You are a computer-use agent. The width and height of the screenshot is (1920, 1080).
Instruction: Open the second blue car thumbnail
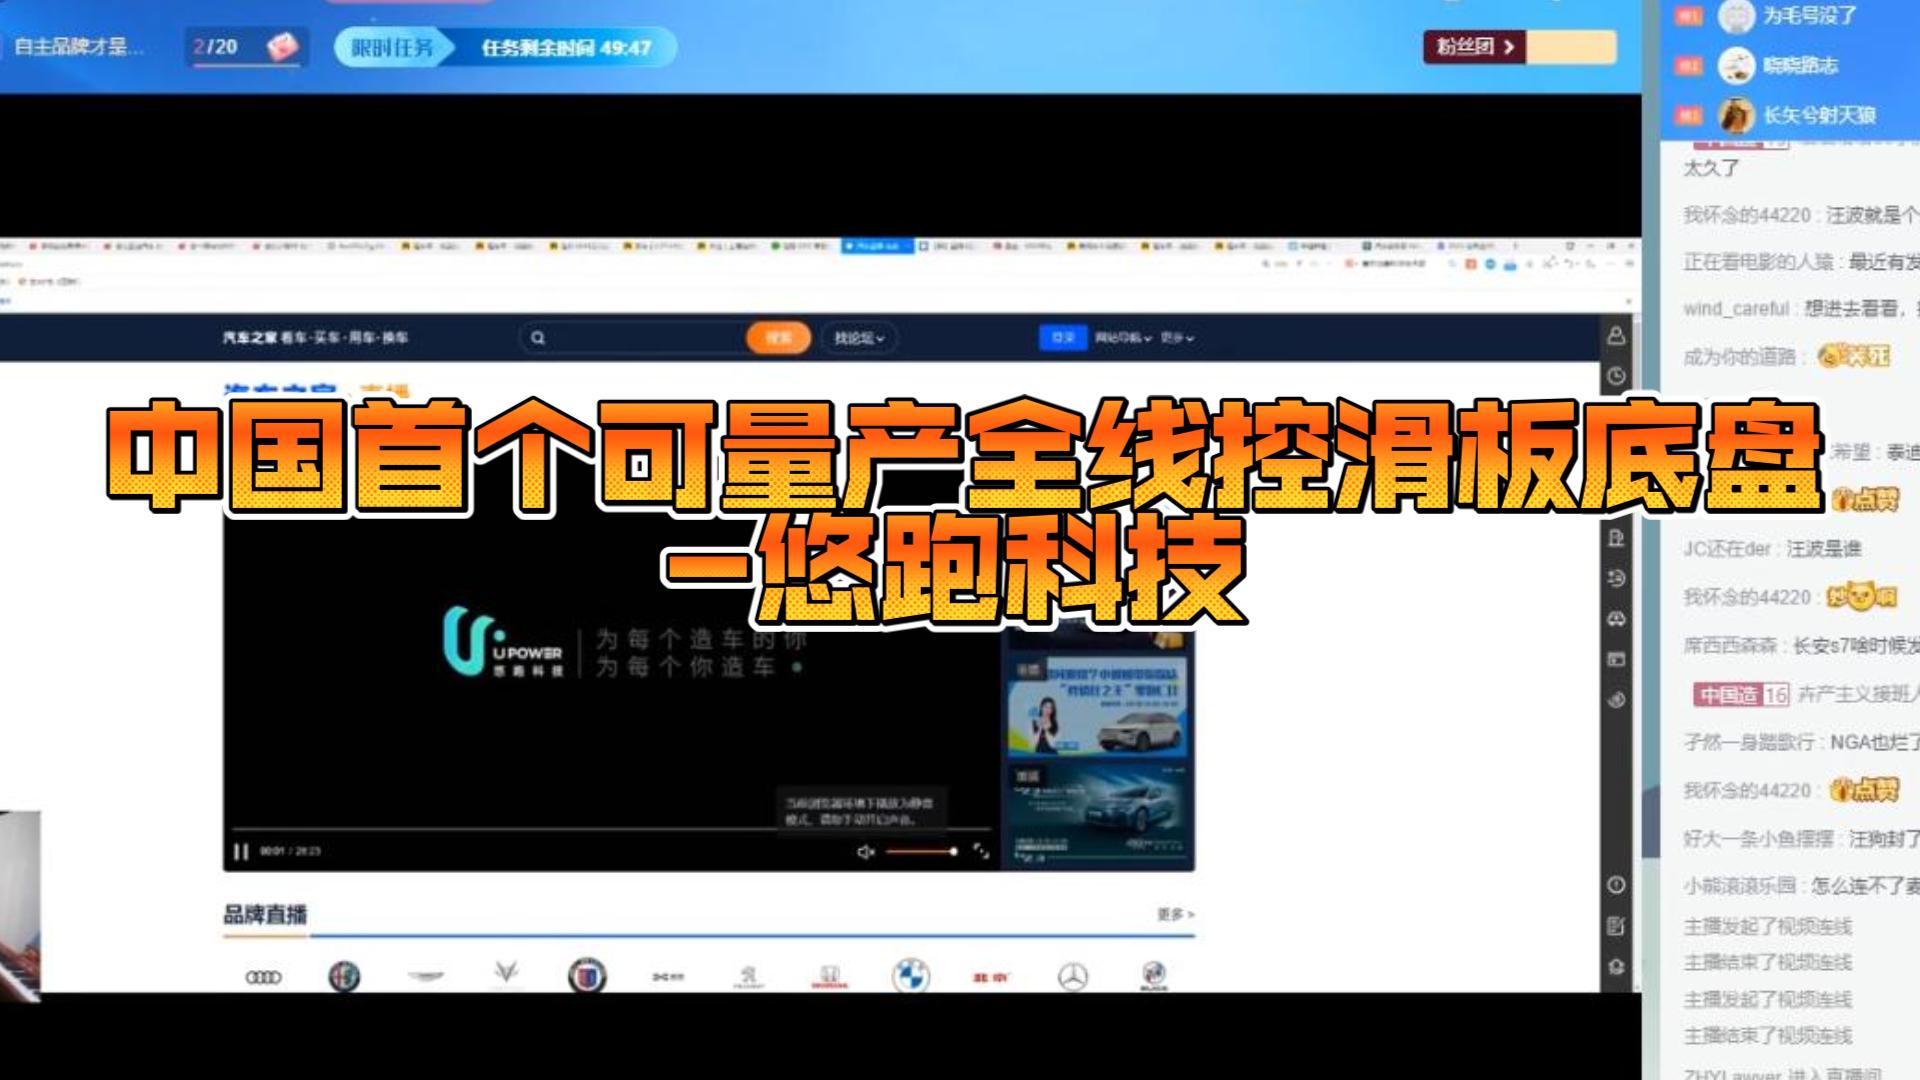1097,815
